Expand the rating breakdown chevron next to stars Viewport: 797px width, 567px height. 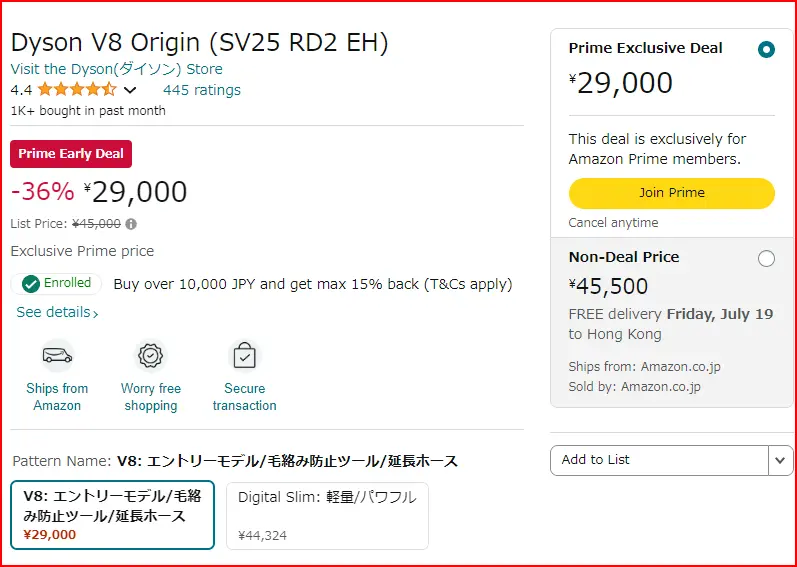point(130,90)
